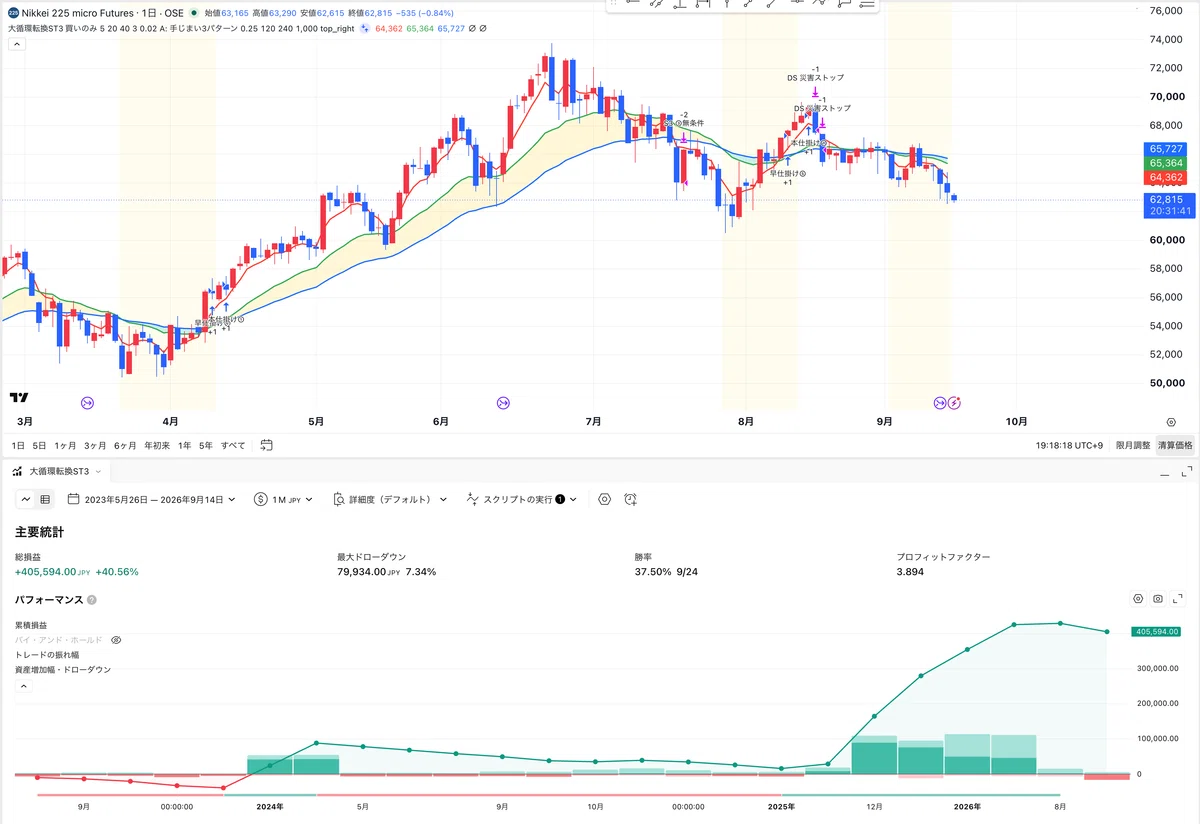The image size is (1200, 824).
Task: Click the red 64,362 price label
Action: pos(1166,177)
